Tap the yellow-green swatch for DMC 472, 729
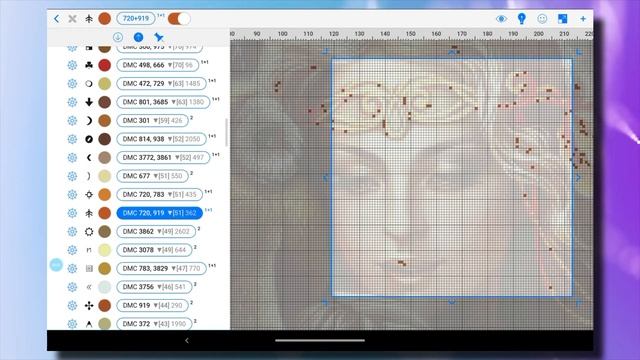The height and width of the screenshot is (360, 640). pyautogui.click(x=104, y=83)
